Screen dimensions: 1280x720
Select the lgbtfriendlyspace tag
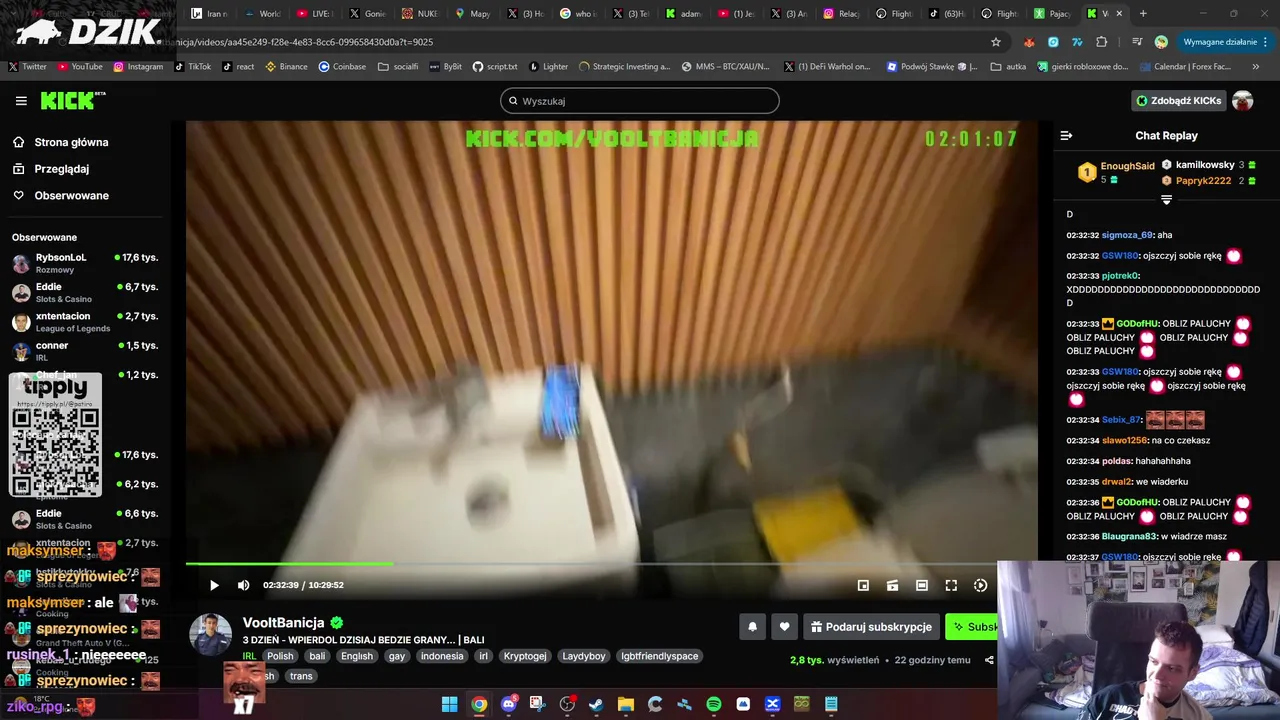658,656
